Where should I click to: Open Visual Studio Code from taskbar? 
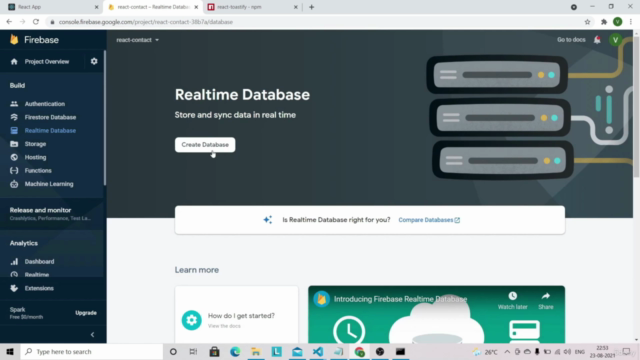318,351
